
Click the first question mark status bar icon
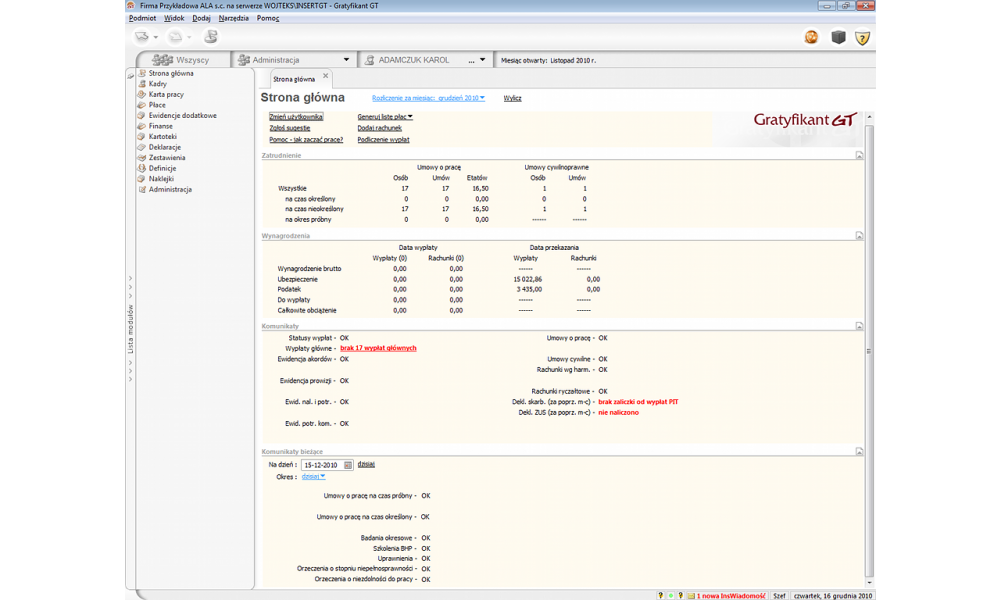(x=660, y=596)
